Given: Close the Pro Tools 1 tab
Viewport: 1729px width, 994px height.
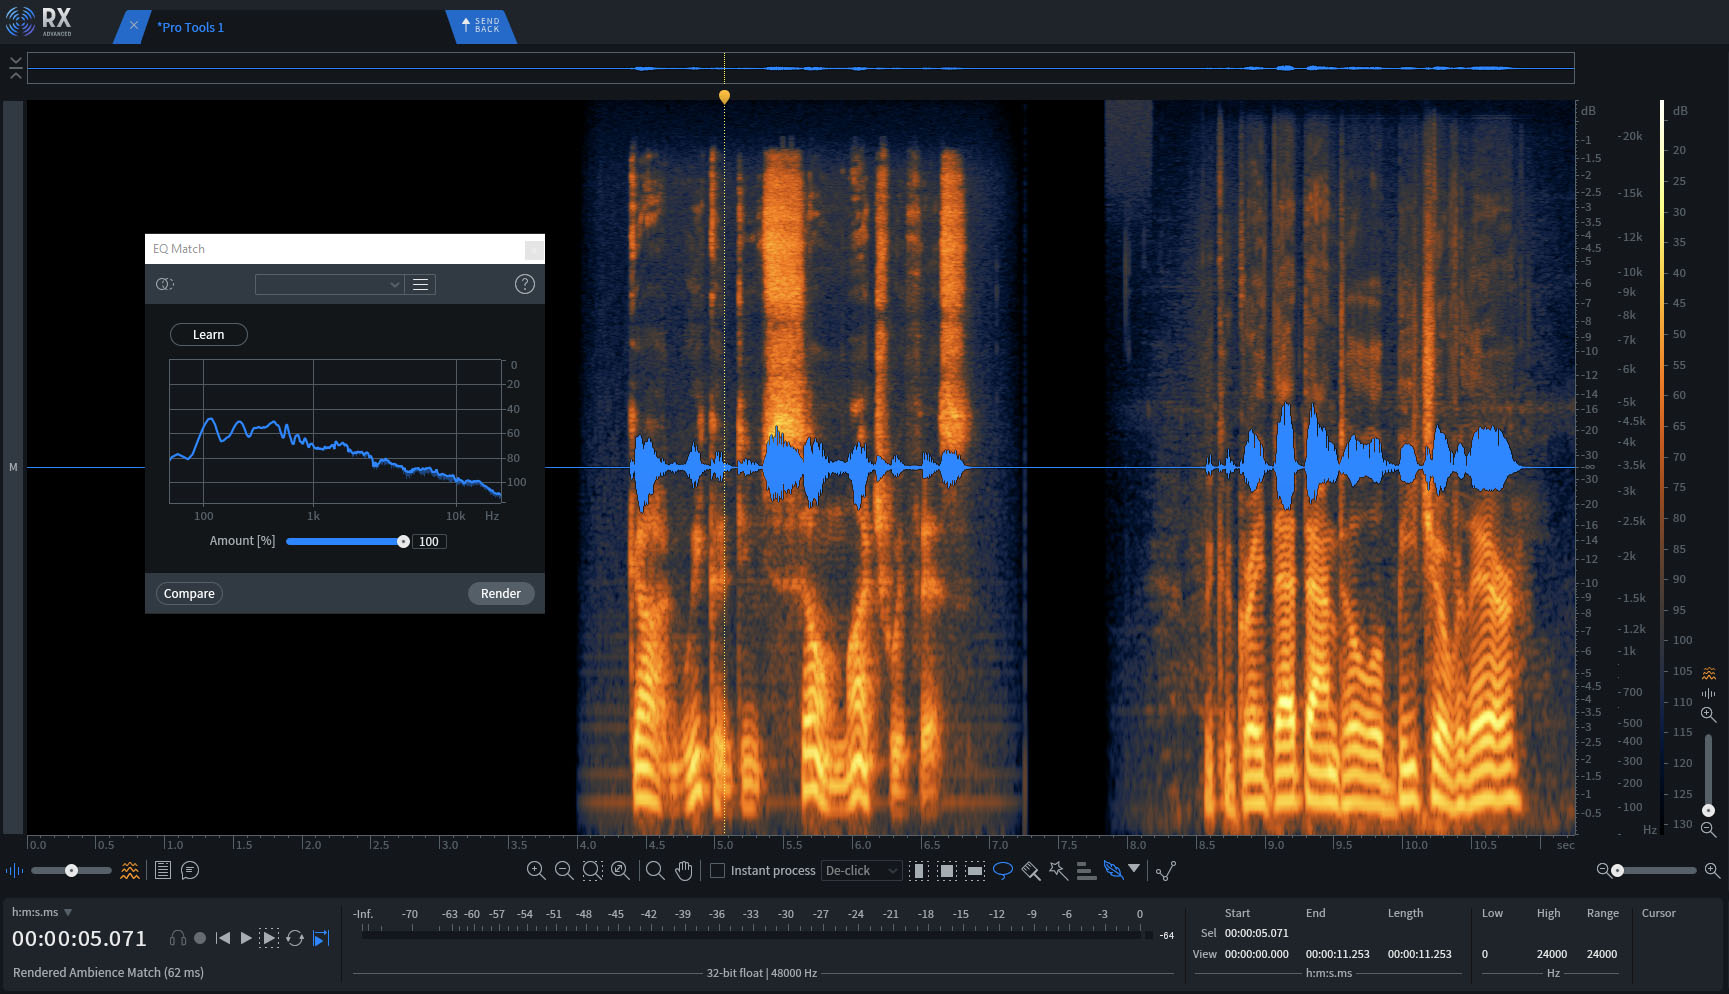Looking at the screenshot, I should coord(133,26).
